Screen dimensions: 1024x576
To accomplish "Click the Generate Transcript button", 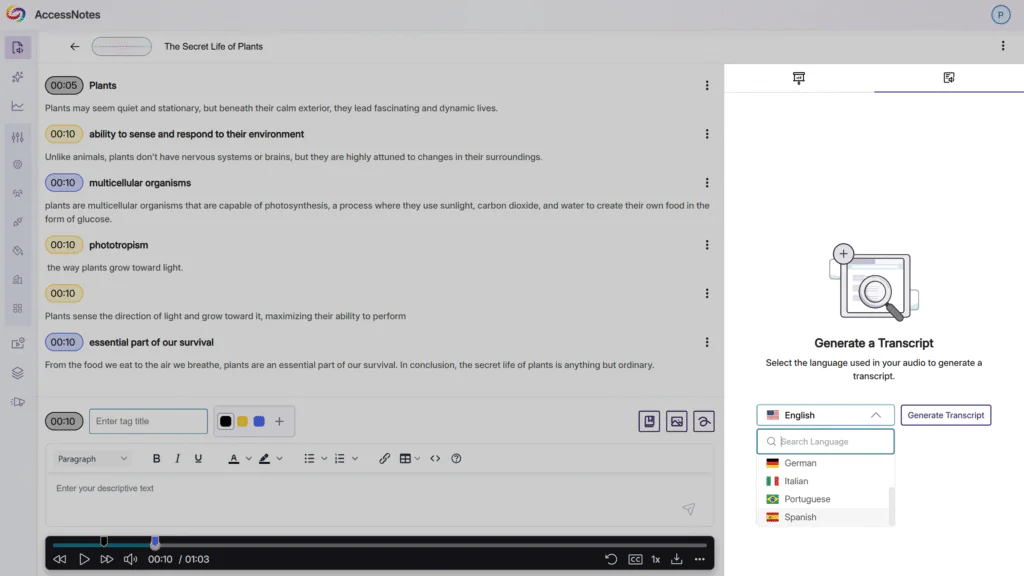I will point(945,415).
